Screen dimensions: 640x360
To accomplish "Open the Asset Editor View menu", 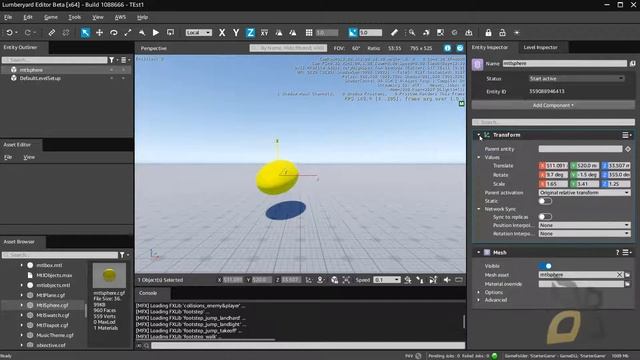I will [x=29, y=157].
